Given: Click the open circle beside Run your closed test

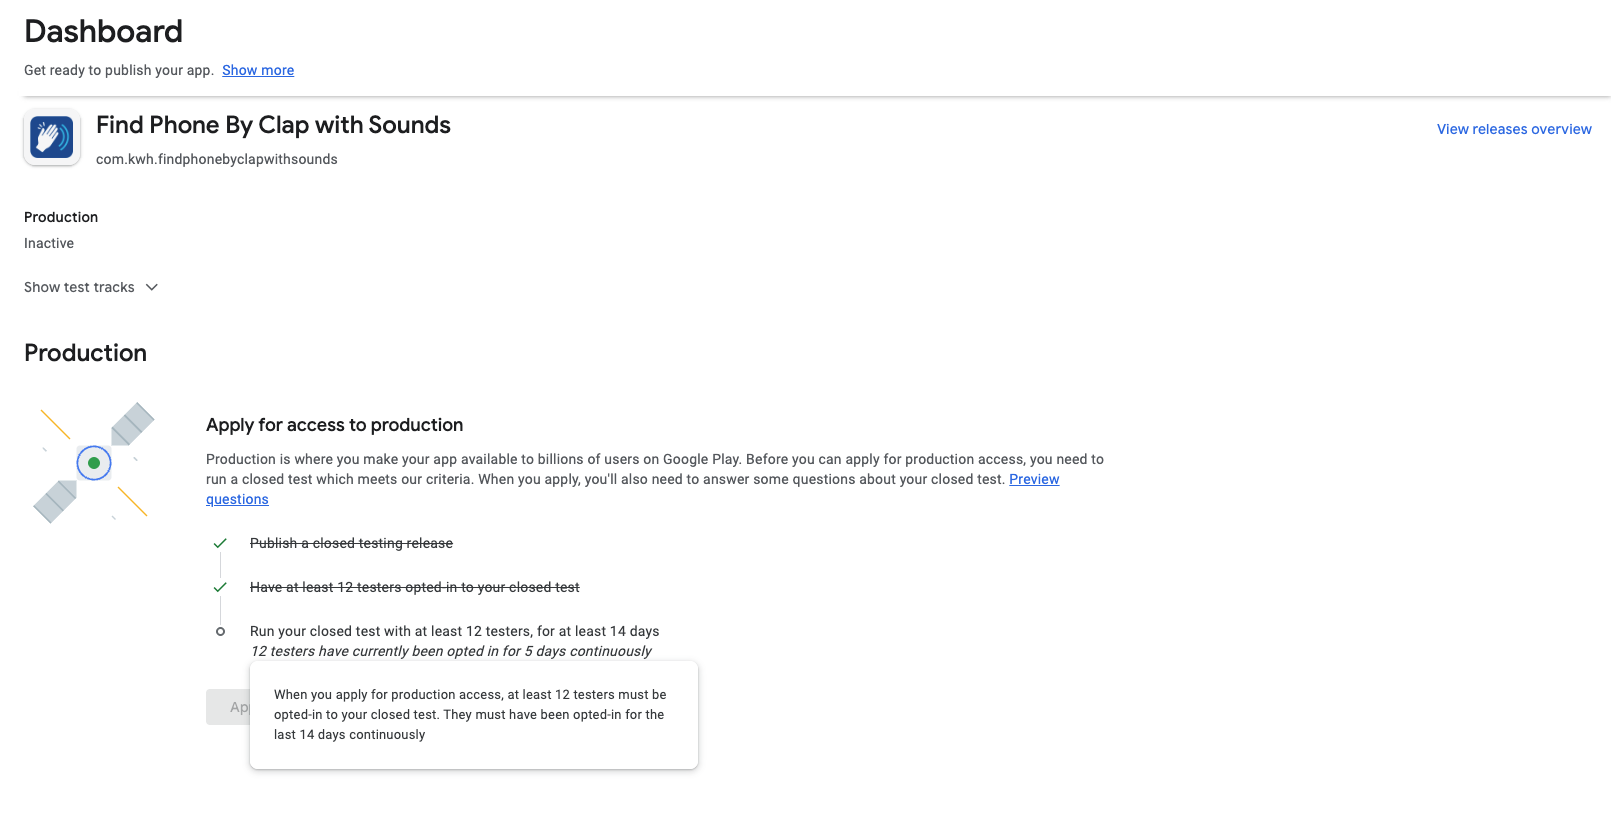Looking at the screenshot, I should [221, 631].
